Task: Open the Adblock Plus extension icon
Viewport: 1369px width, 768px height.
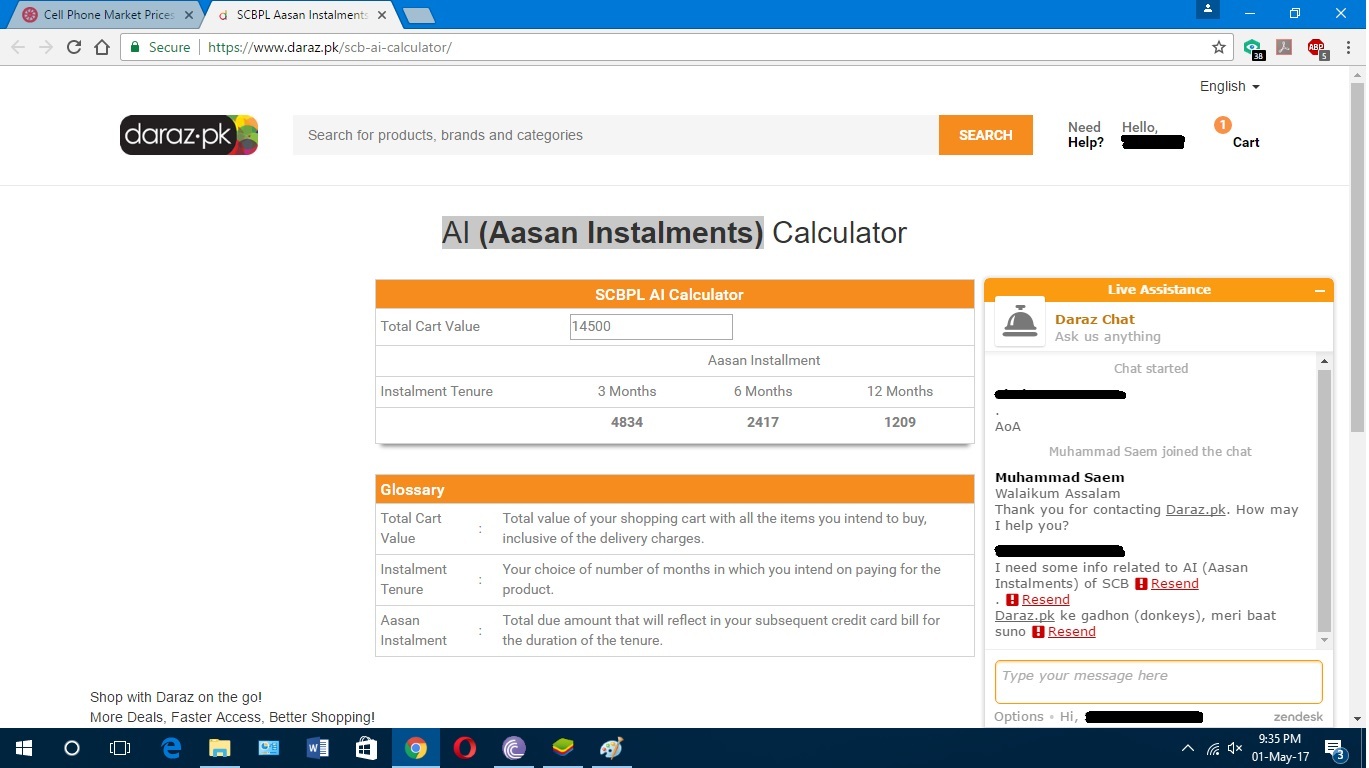Action: click(1317, 47)
